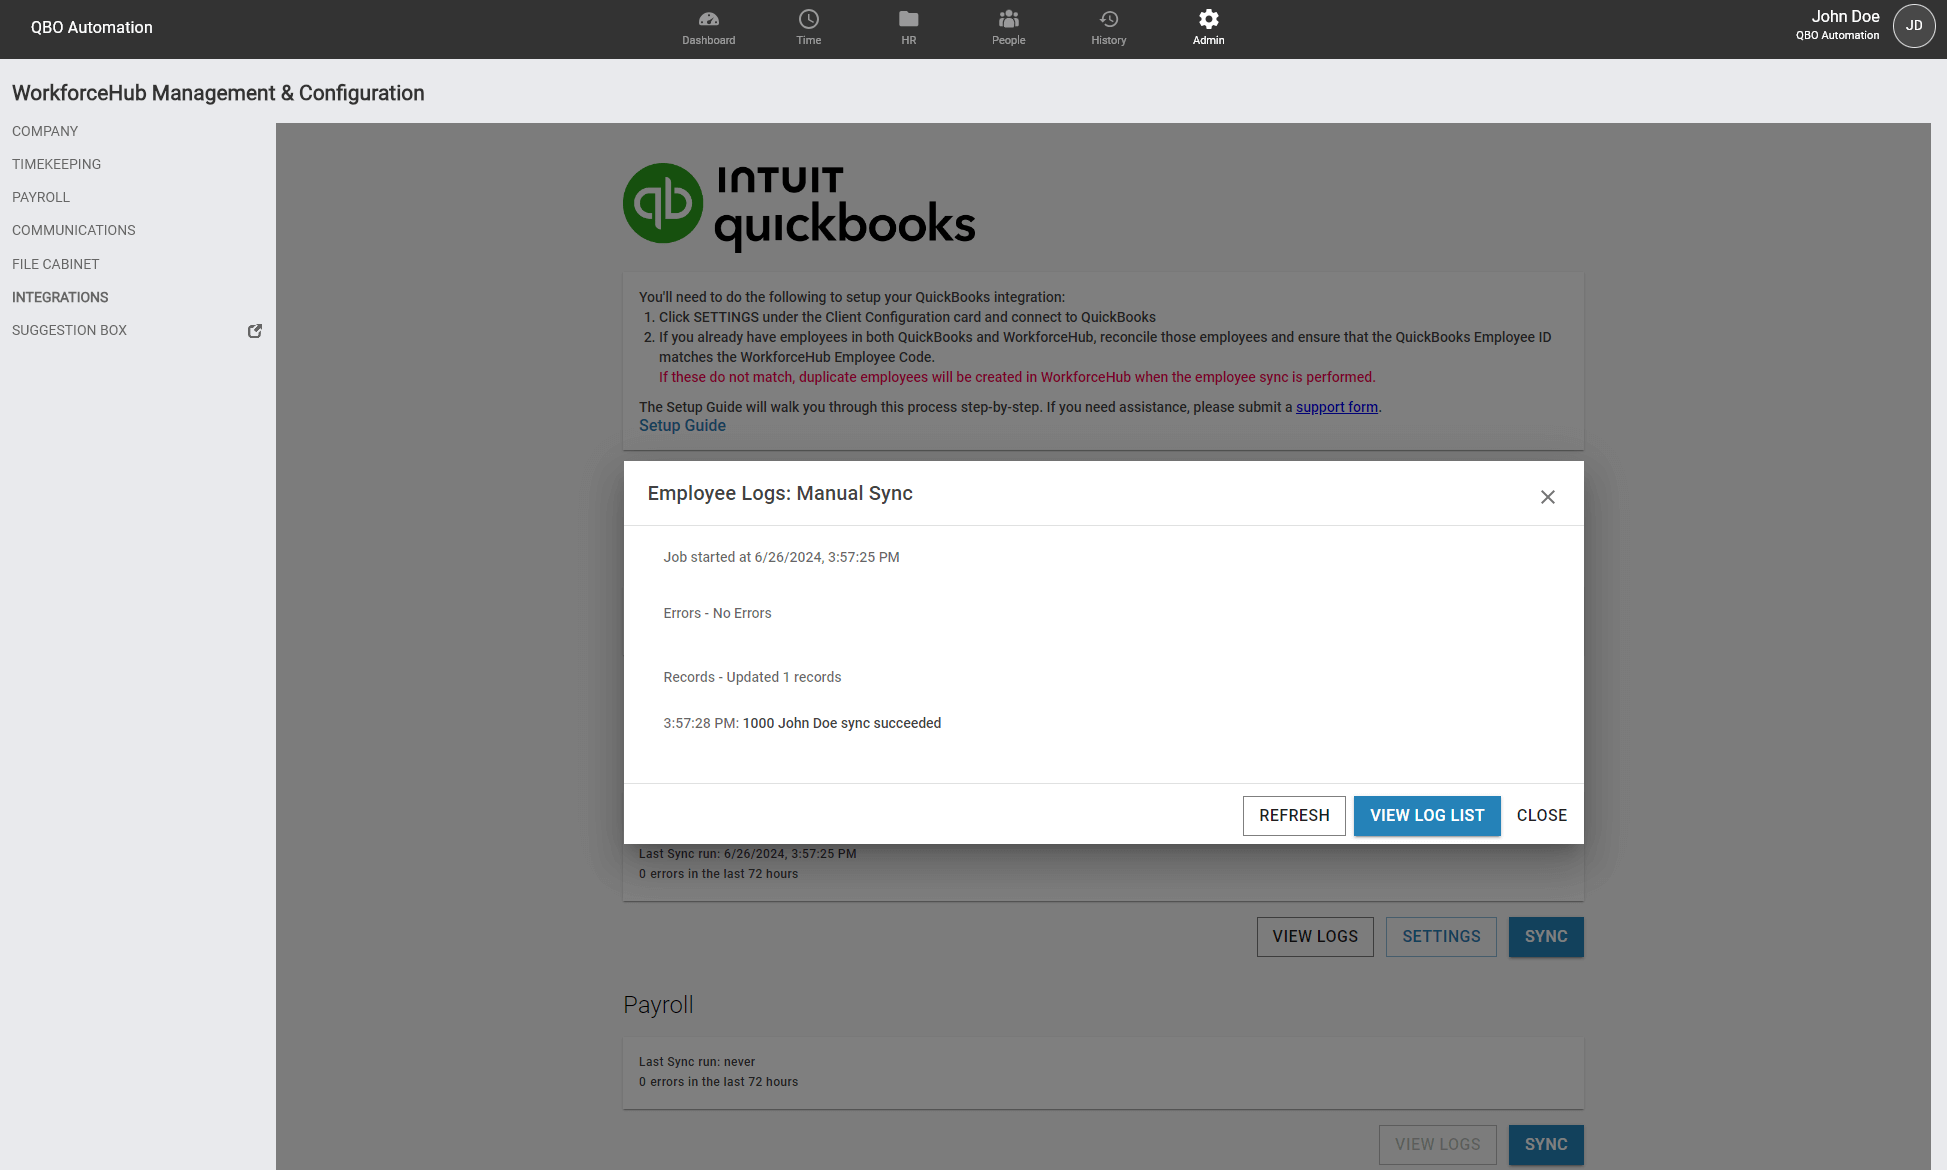Click the Intuit QuickBooks logo
This screenshot has width=1947, height=1170.
798,205
